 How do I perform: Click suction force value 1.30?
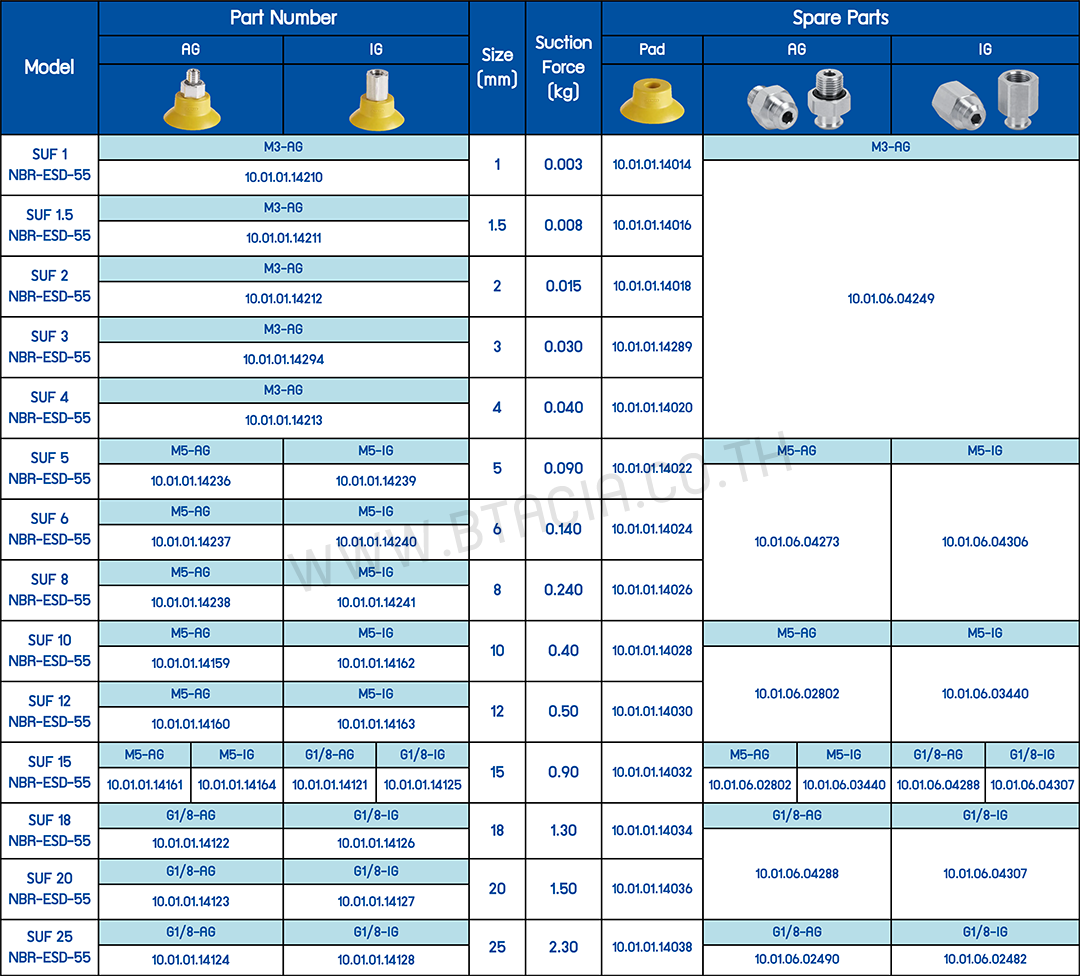point(563,830)
